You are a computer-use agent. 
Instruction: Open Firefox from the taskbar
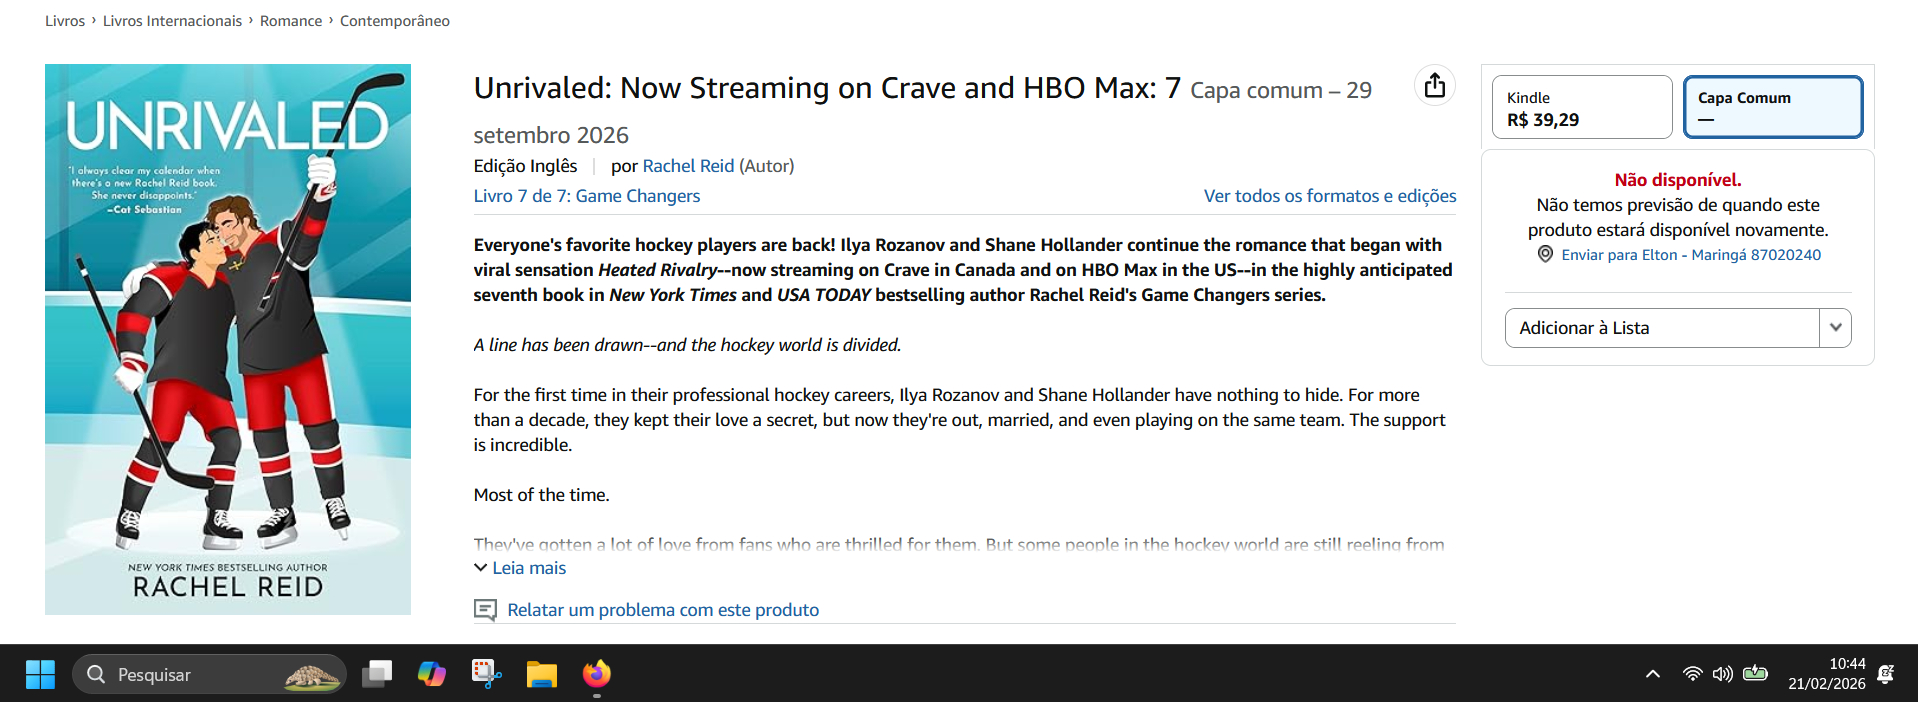[x=597, y=675]
